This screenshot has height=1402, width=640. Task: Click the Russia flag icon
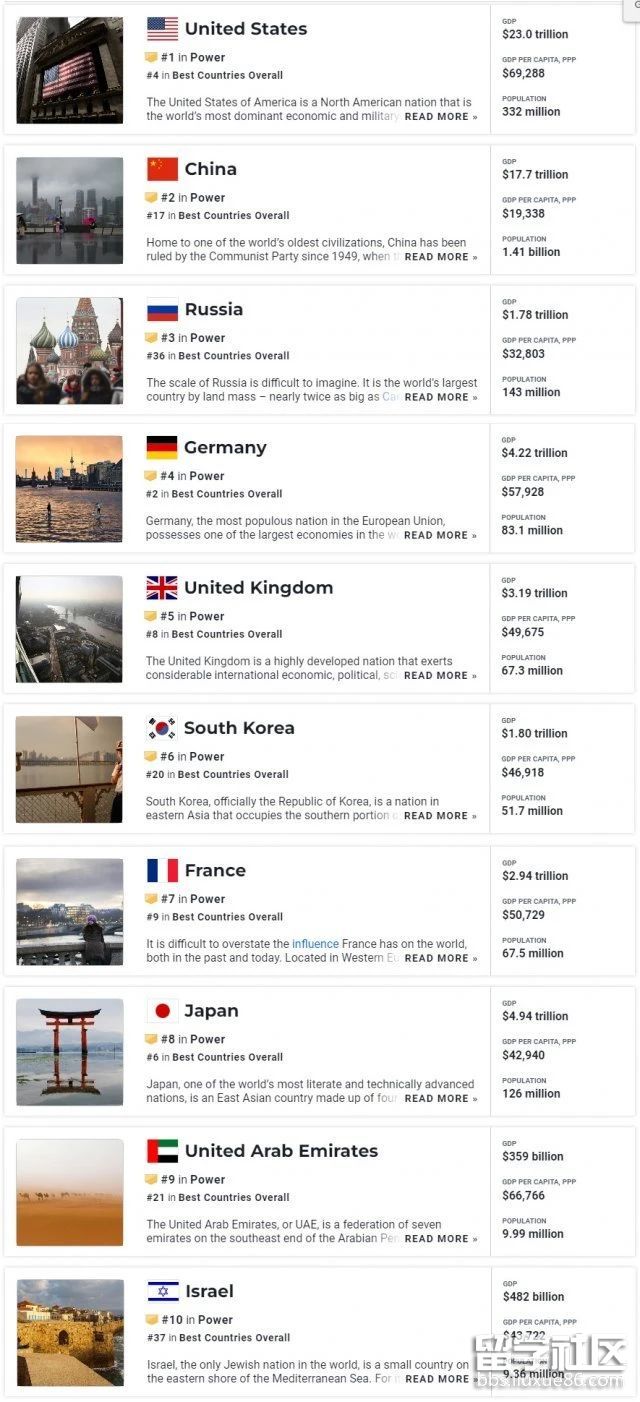point(162,309)
